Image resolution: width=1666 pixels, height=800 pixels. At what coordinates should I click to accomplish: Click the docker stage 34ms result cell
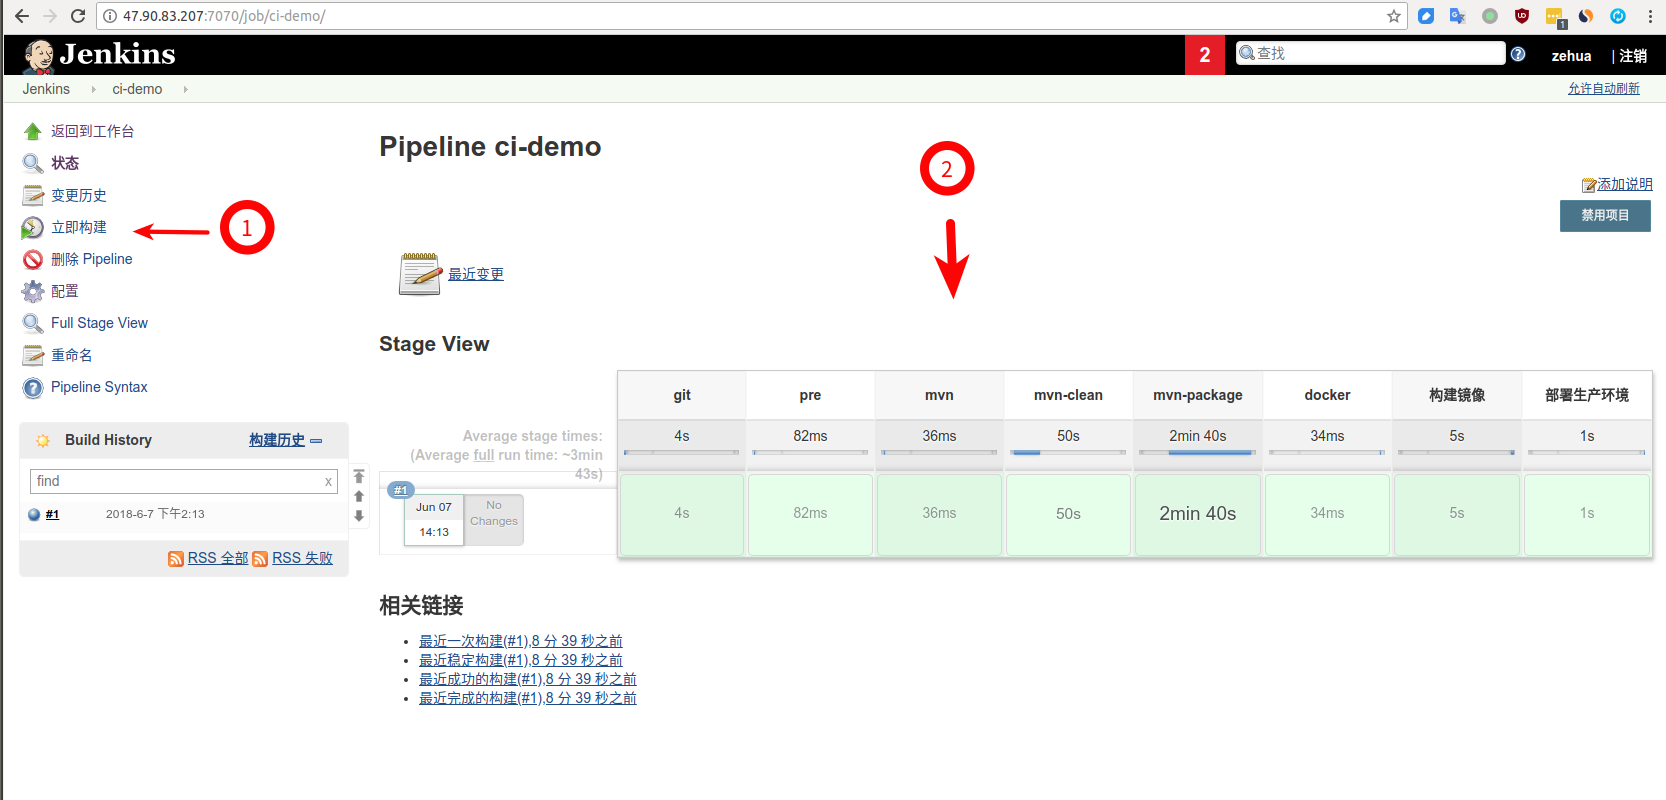(1327, 514)
